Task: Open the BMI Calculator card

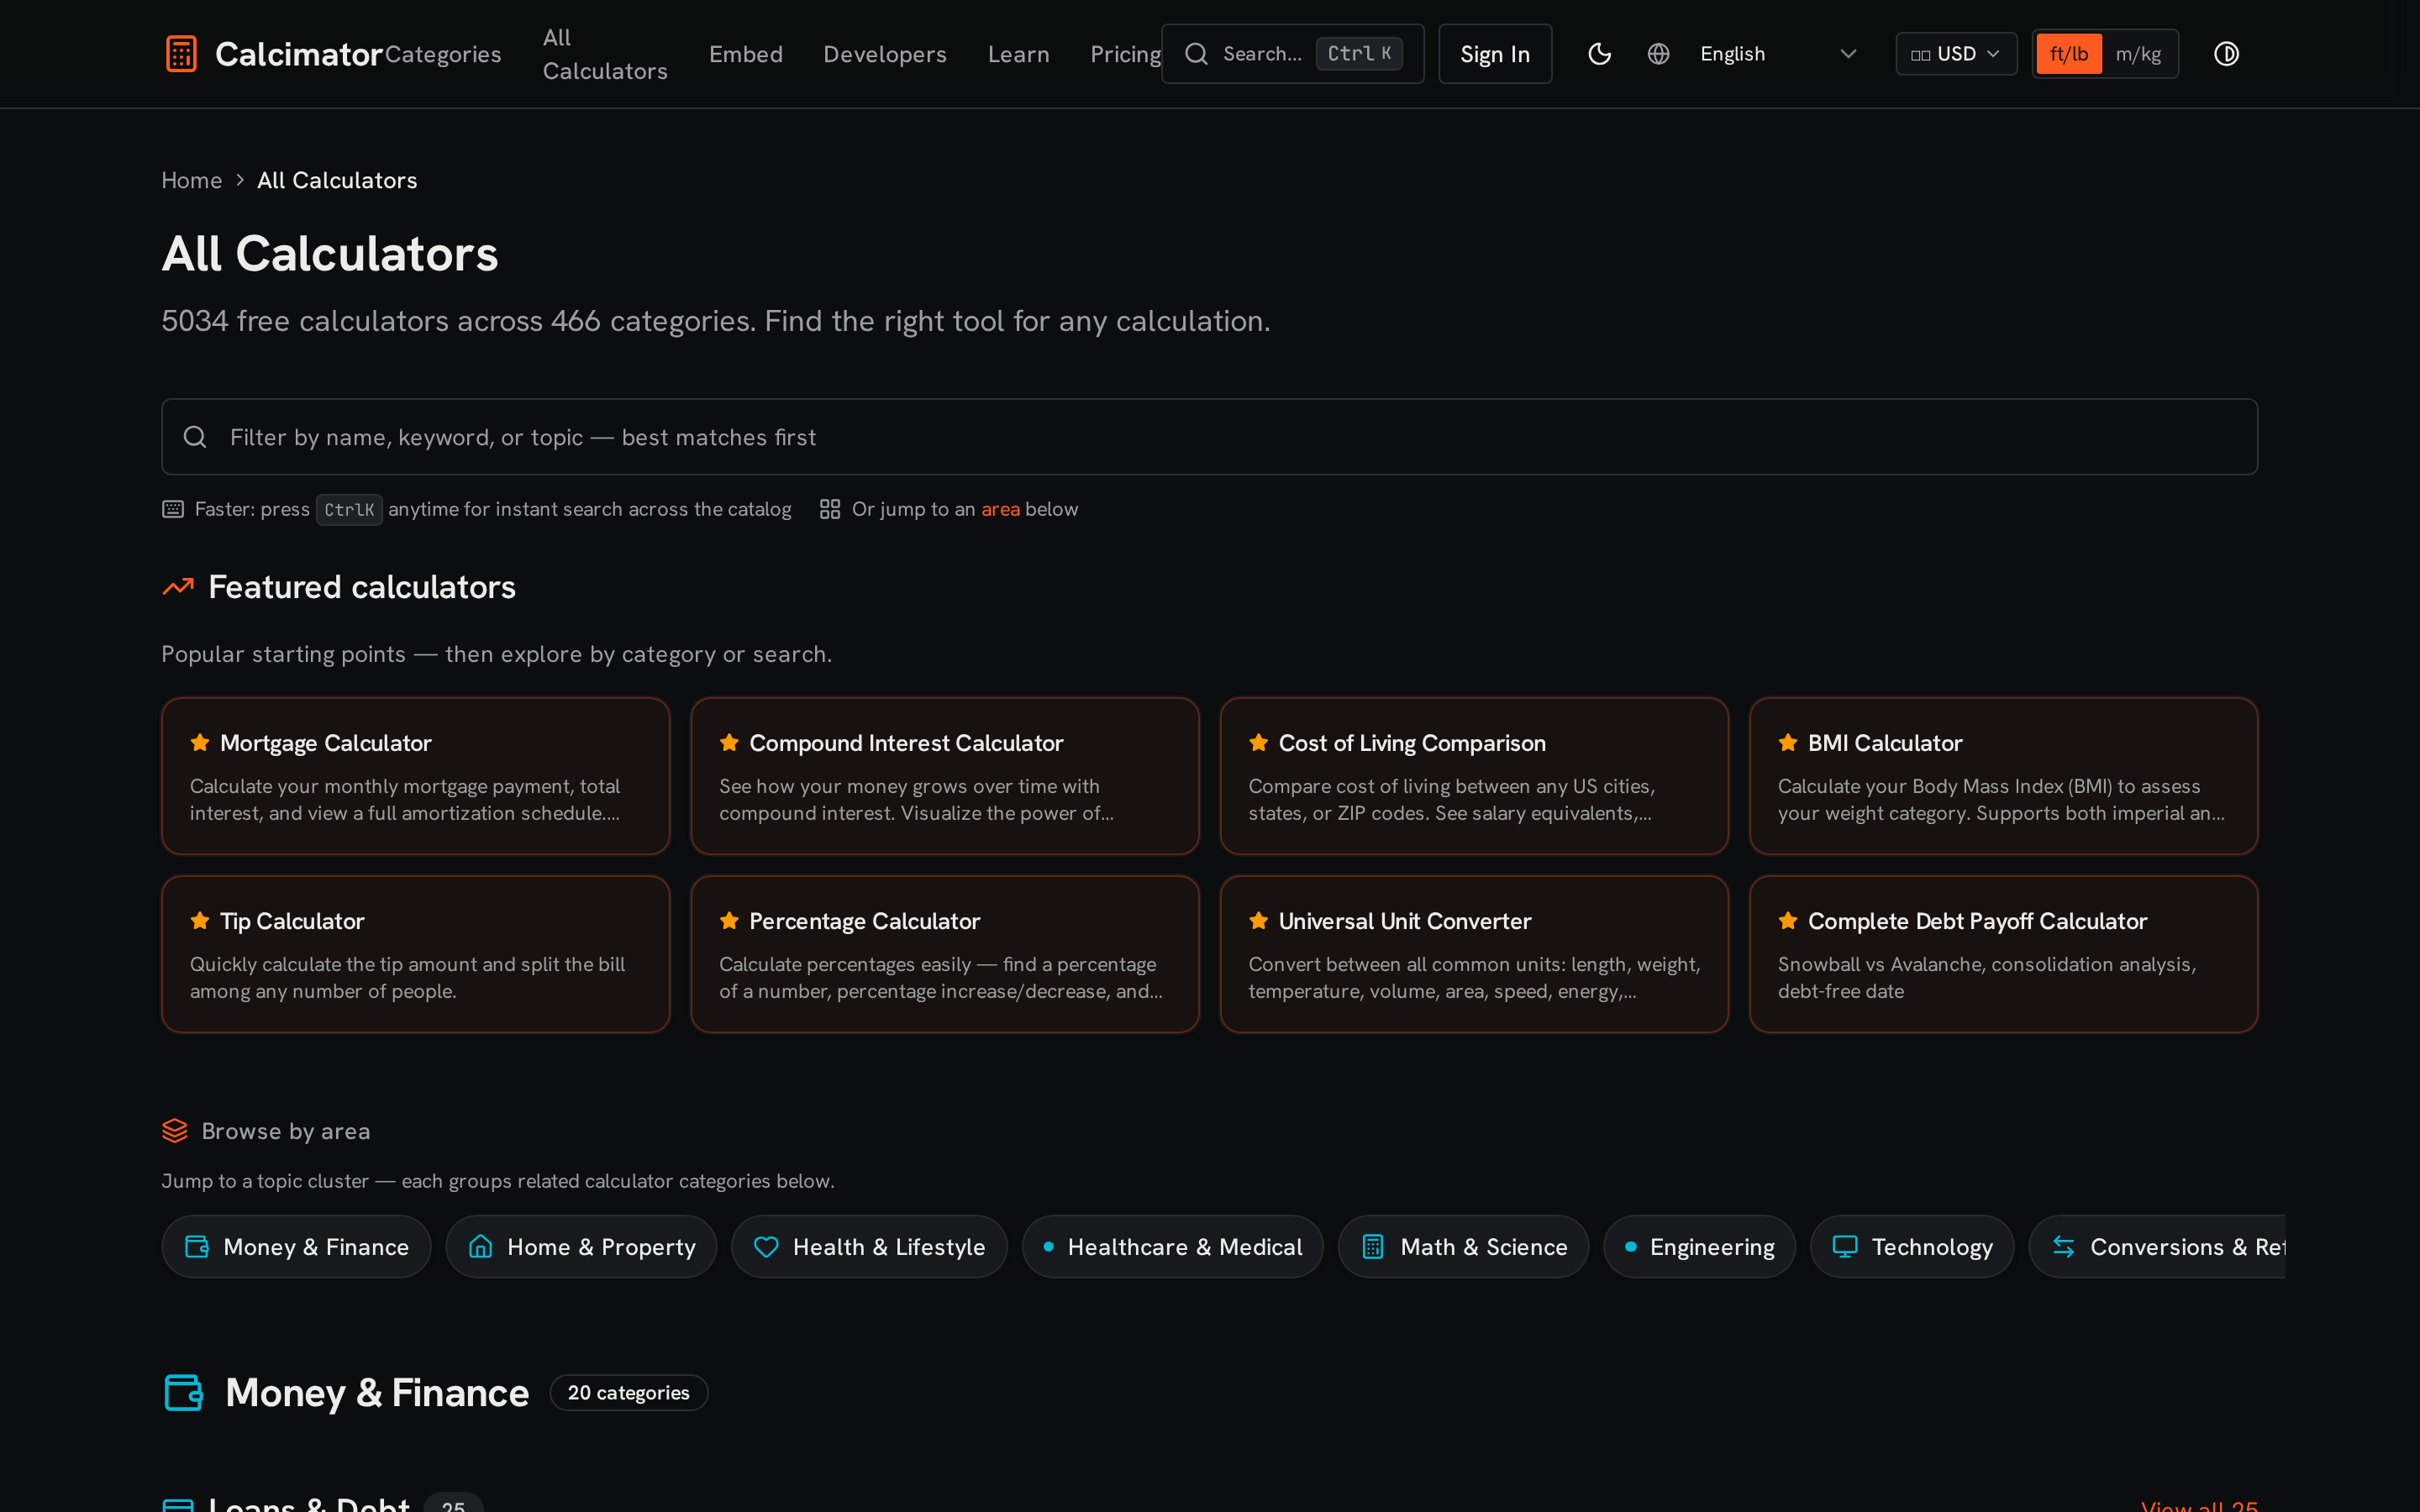Action: (2003, 776)
